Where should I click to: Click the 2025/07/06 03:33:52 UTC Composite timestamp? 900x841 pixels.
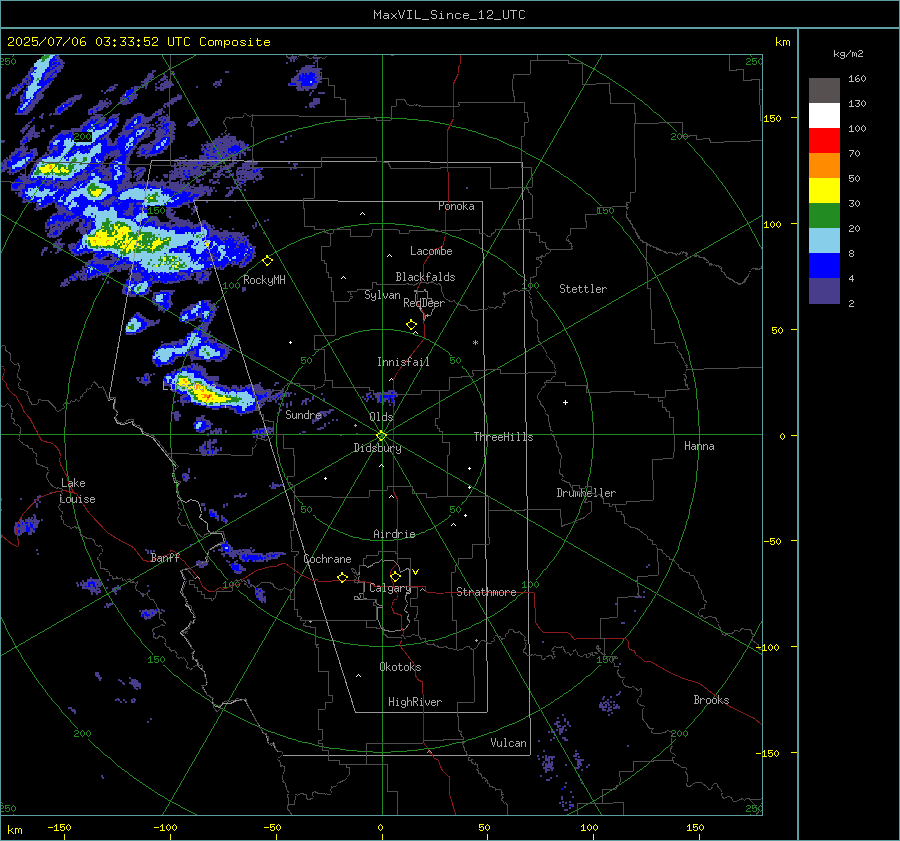tap(138, 42)
